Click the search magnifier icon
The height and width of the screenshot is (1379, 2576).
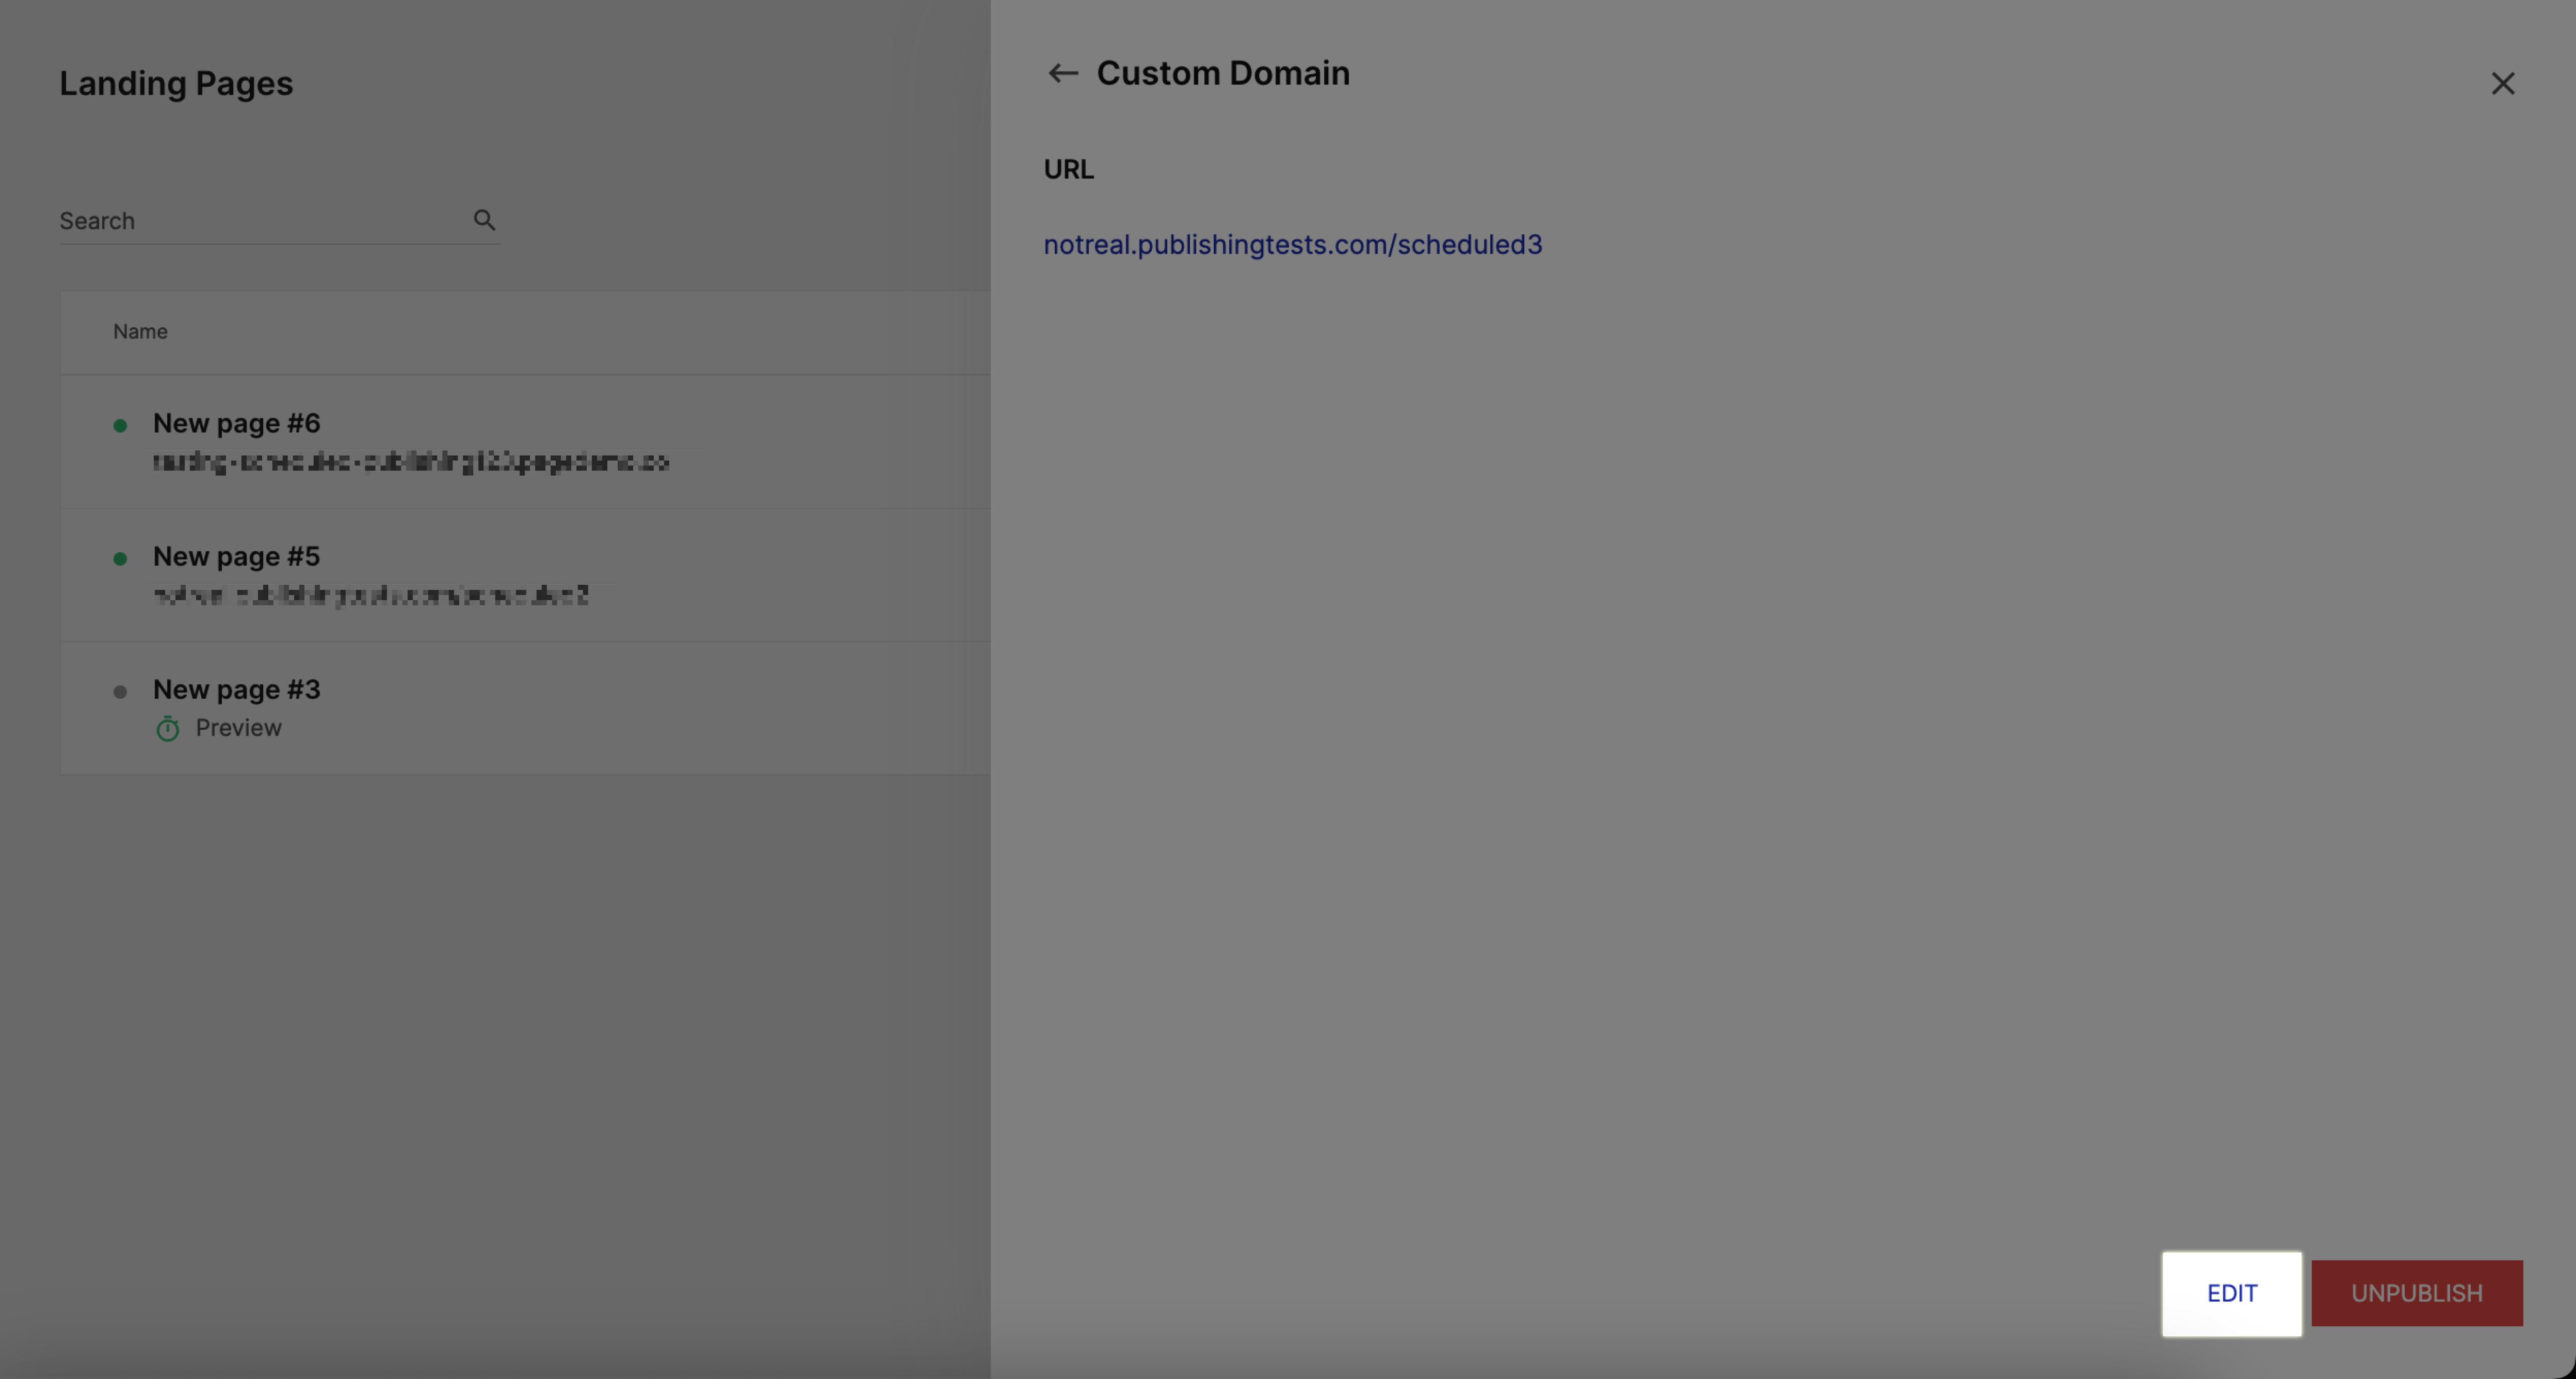[x=484, y=220]
